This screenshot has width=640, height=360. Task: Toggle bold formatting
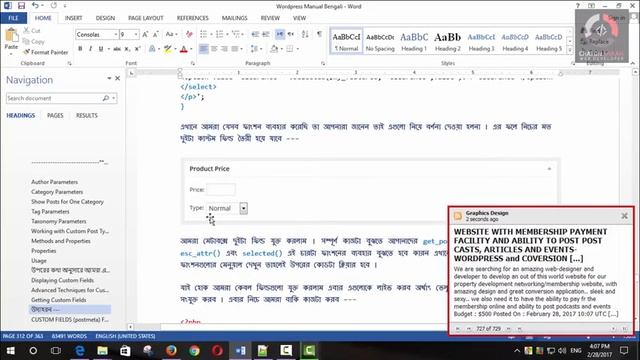tap(80, 49)
